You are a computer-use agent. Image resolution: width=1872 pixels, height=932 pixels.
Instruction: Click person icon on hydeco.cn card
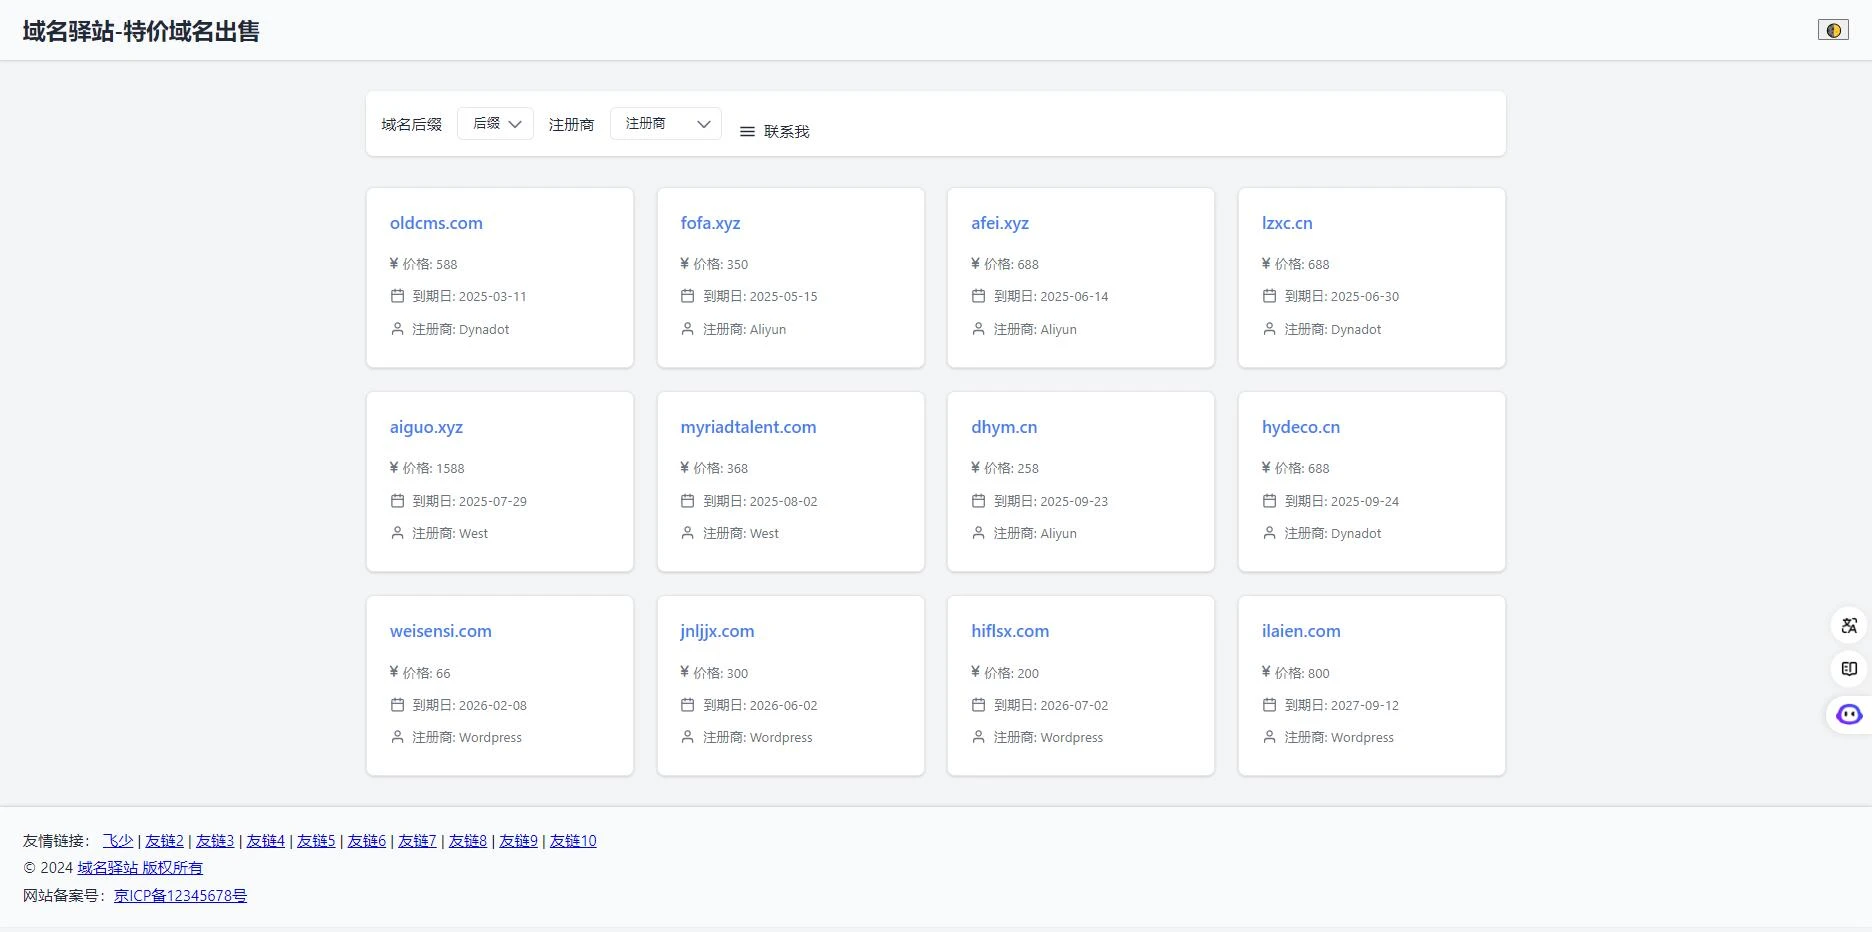(1269, 533)
